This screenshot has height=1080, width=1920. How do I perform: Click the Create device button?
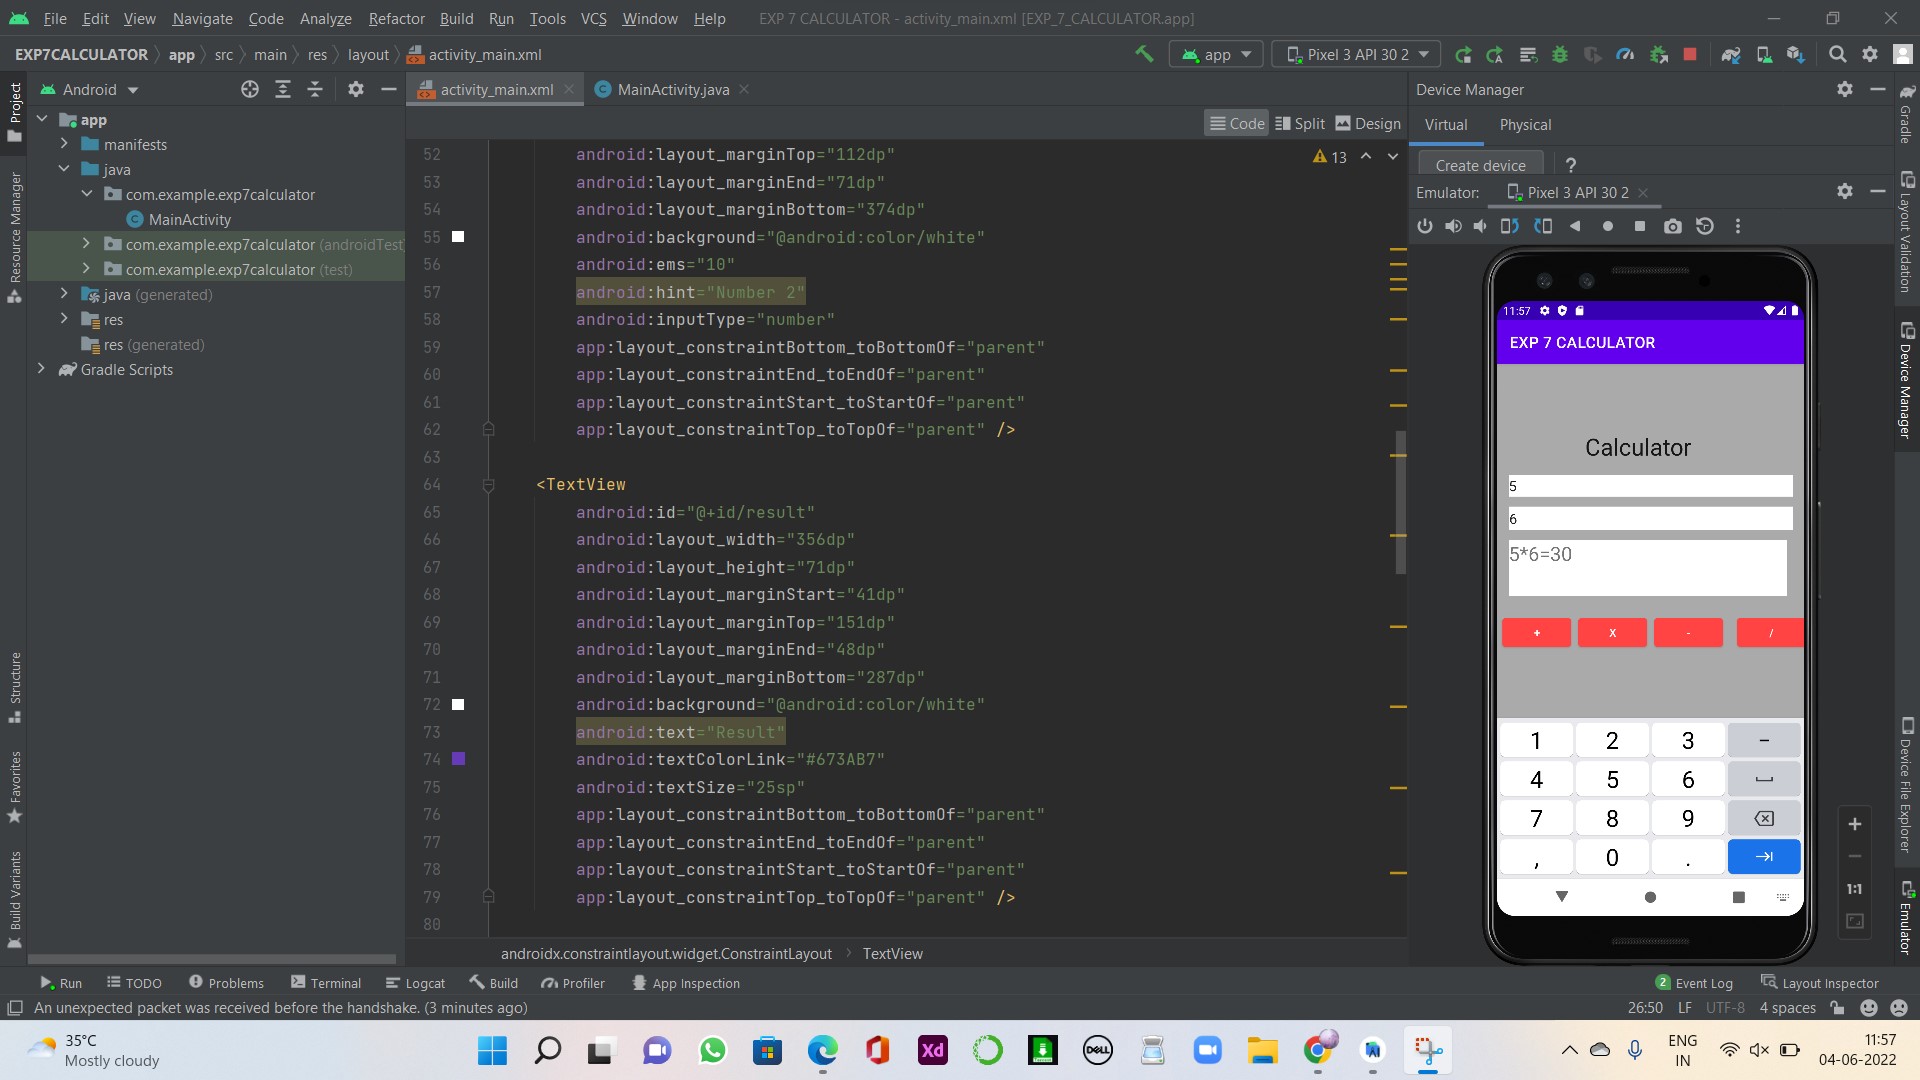1480,165
